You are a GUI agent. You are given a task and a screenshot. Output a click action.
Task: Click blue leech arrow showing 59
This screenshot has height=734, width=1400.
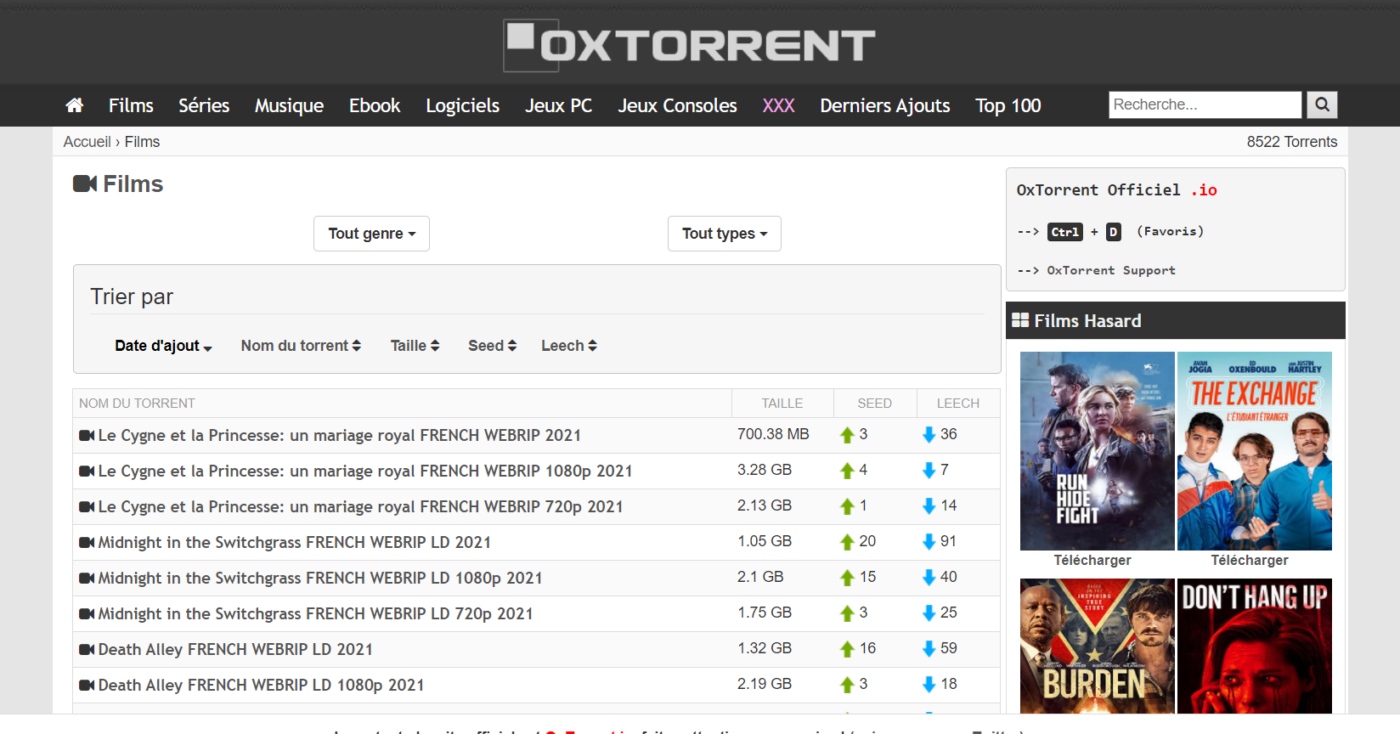pyautogui.click(x=929, y=649)
